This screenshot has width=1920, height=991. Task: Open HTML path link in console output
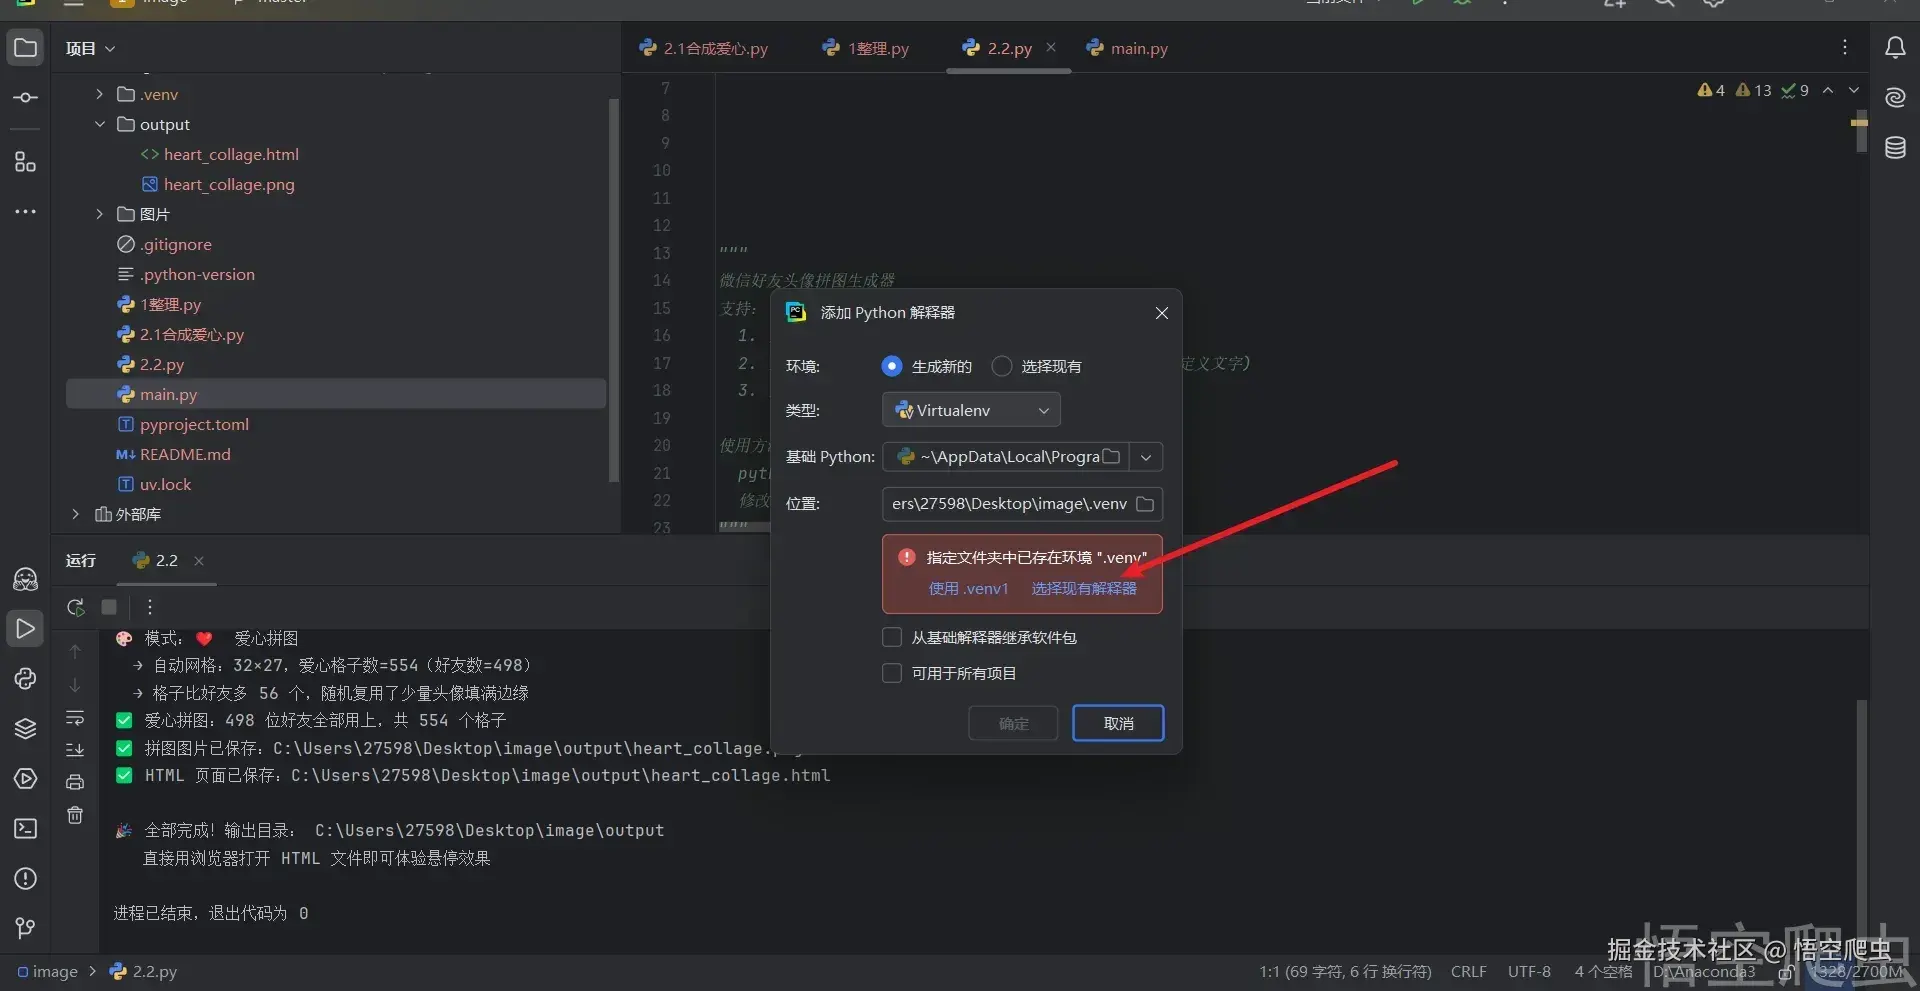(560, 775)
